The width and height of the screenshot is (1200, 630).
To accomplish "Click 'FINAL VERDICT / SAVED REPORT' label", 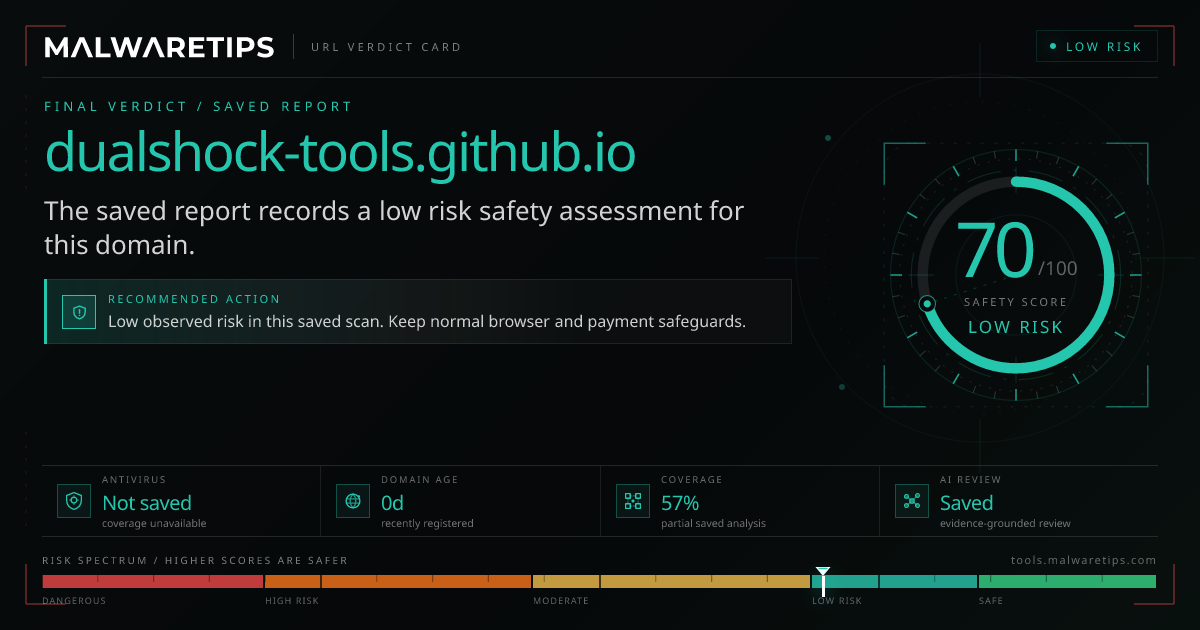I will point(198,106).
